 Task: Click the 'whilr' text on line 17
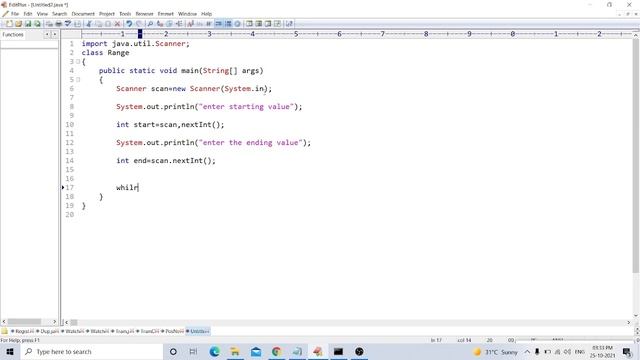click(127, 187)
